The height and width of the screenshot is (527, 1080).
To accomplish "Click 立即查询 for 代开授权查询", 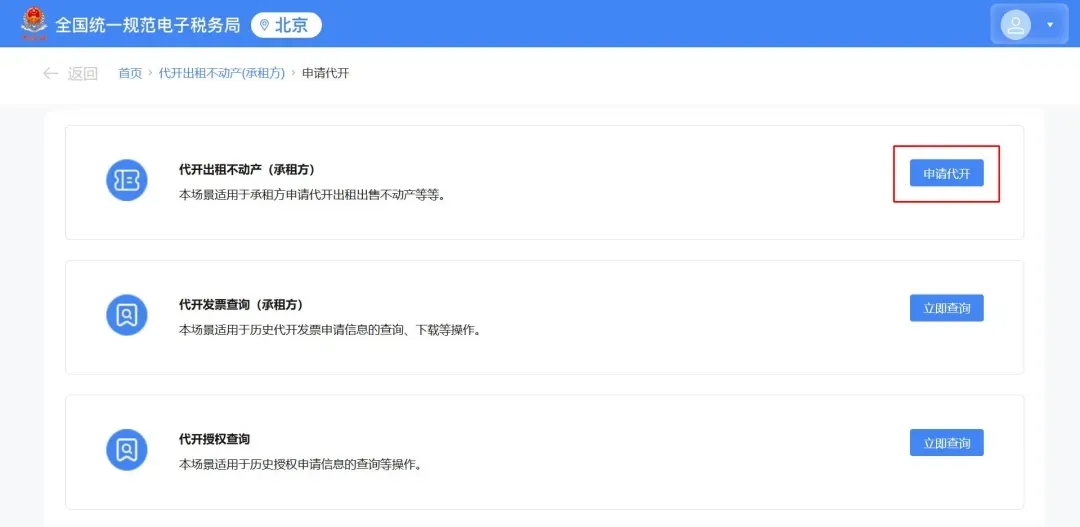I will (946, 442).
